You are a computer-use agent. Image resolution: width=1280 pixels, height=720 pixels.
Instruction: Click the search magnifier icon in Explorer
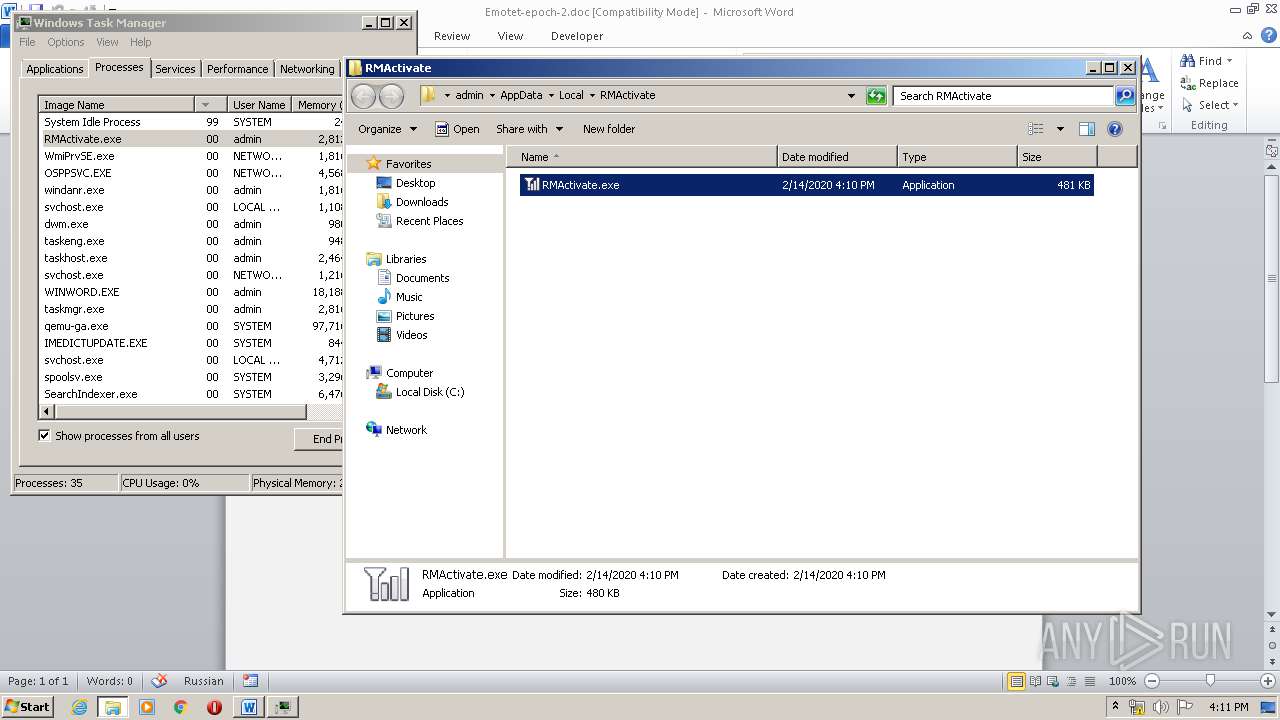(x=1125, y=96)
